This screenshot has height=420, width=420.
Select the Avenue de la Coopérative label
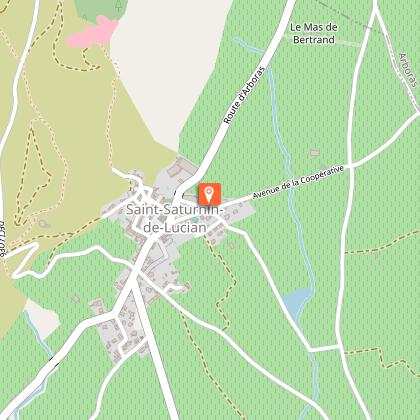coord(298,182)
